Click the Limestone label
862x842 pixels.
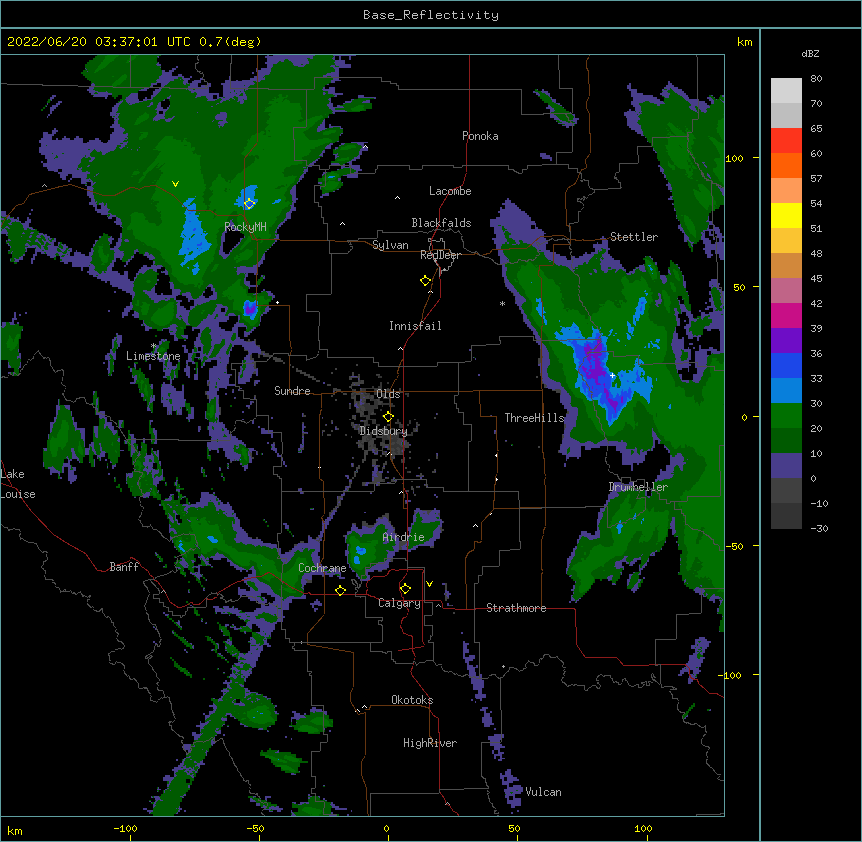[x=153, y=356]
